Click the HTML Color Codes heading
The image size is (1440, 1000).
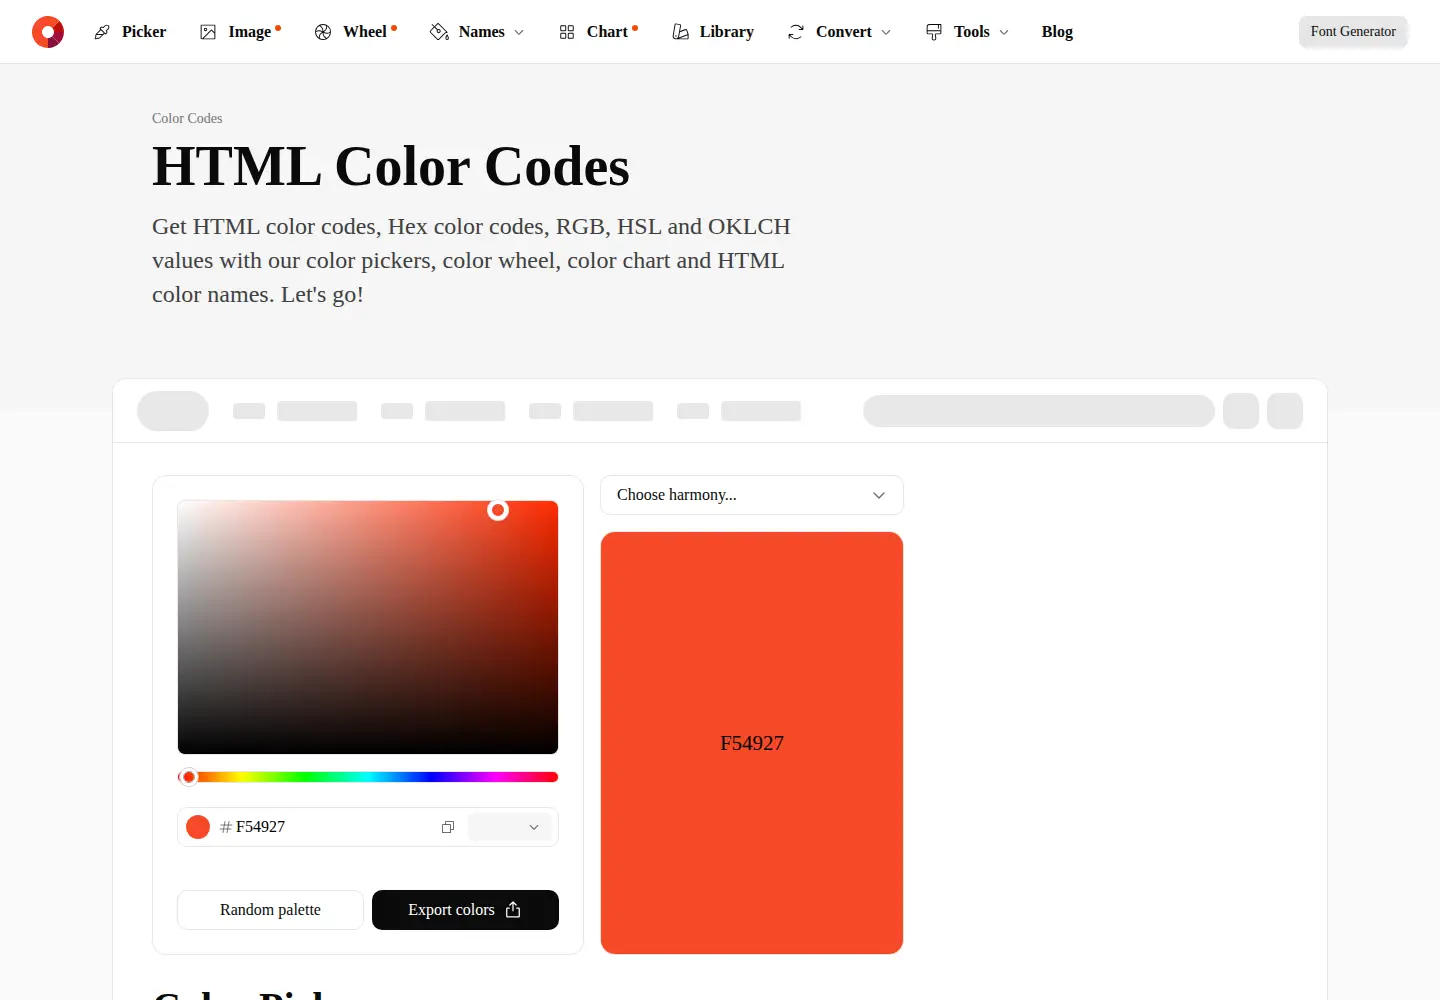tap(391, 166)
